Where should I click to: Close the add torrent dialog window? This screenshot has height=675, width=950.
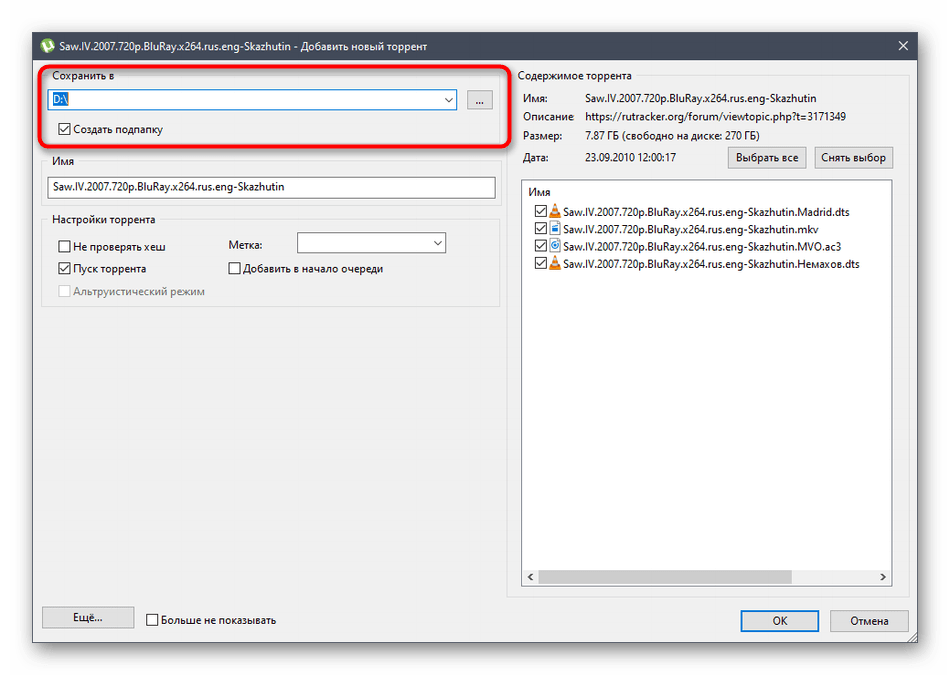coord(903,46)
